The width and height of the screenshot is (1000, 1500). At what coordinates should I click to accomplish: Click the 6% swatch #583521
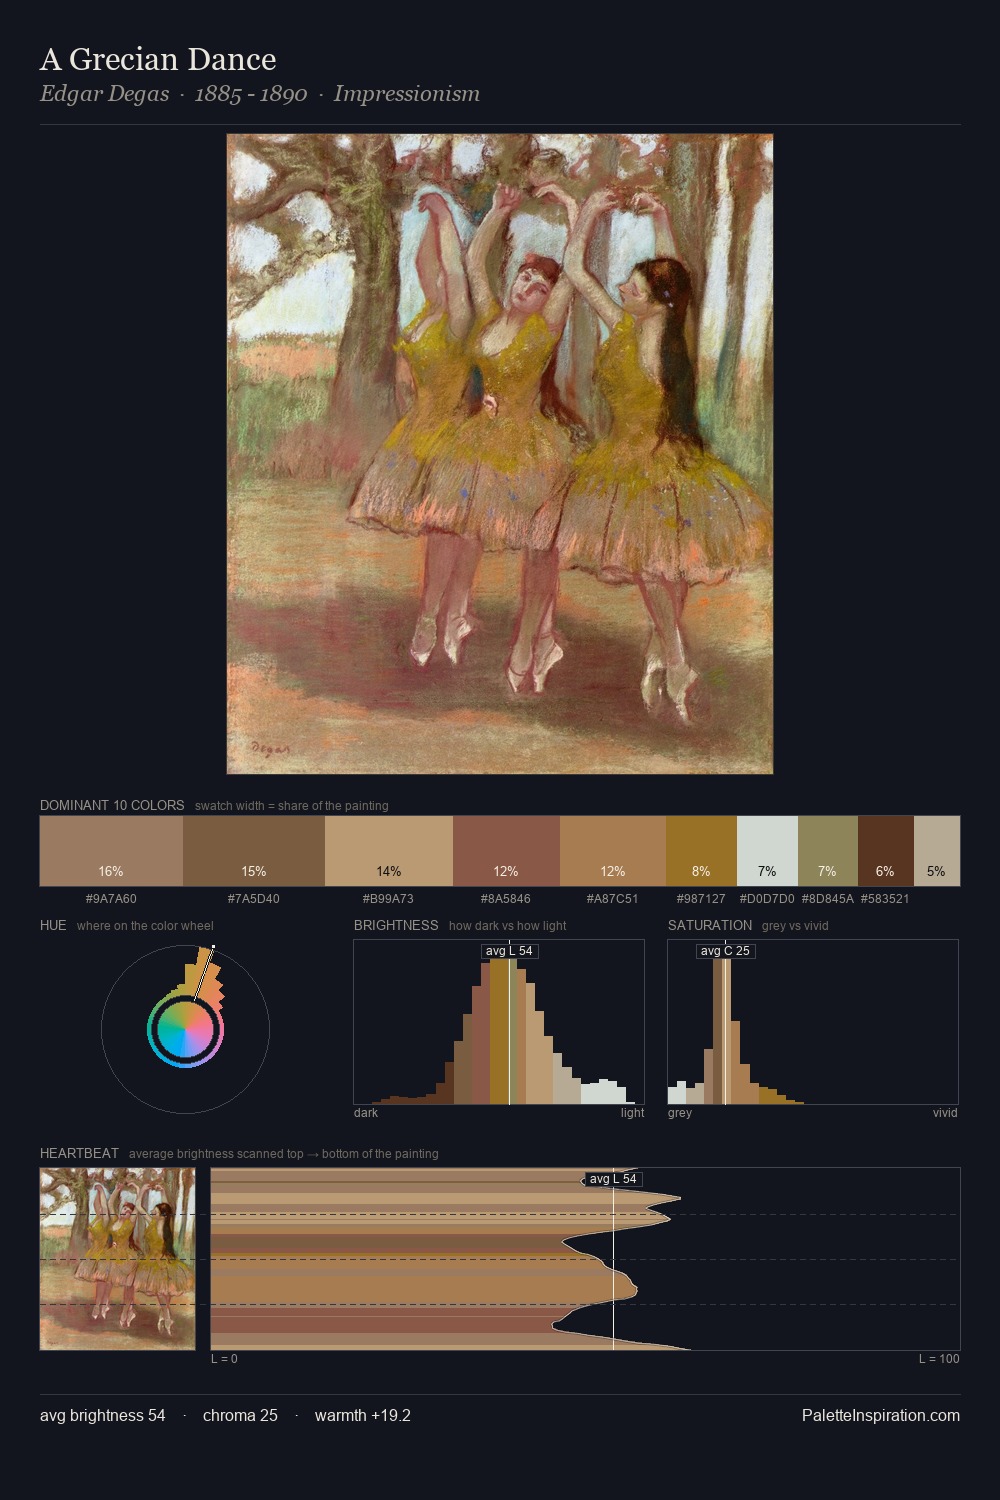(x=886, y=851)
